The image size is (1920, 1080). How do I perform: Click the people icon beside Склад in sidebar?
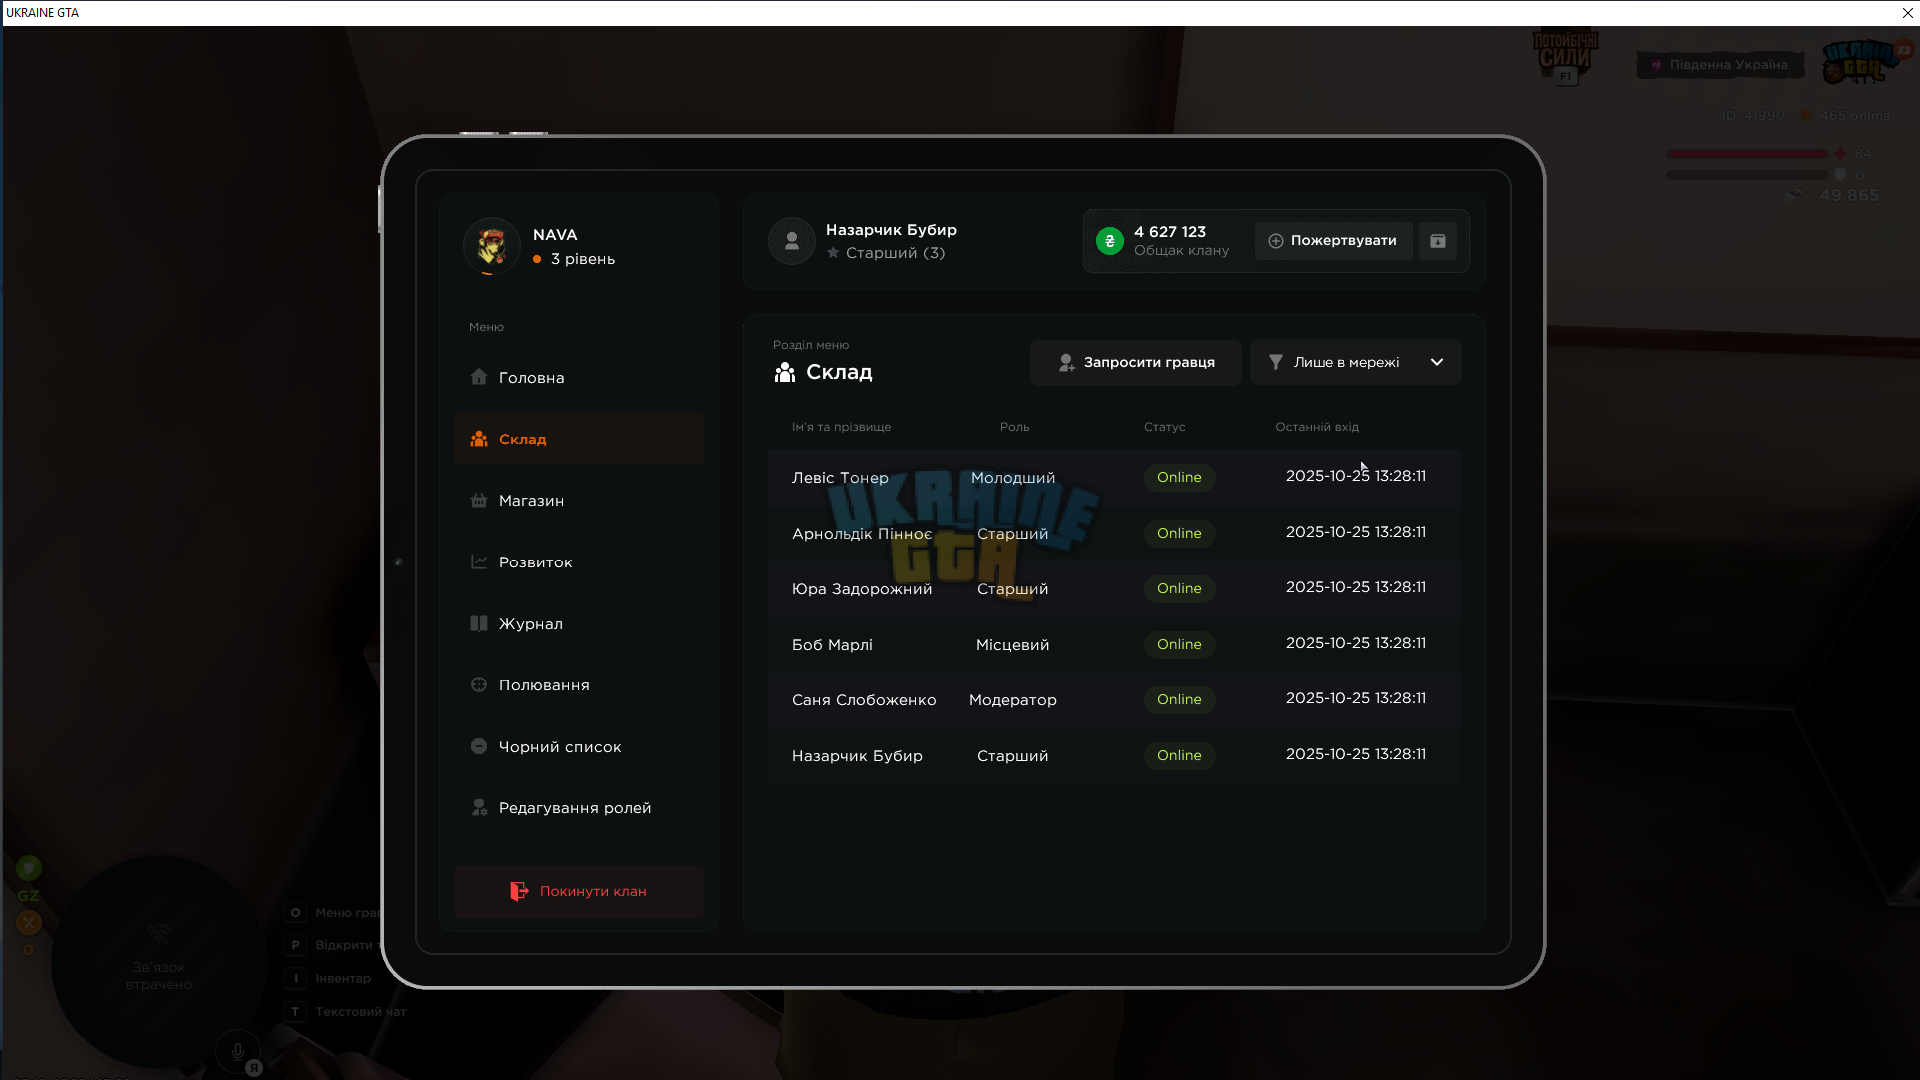[x=479, y=439]
